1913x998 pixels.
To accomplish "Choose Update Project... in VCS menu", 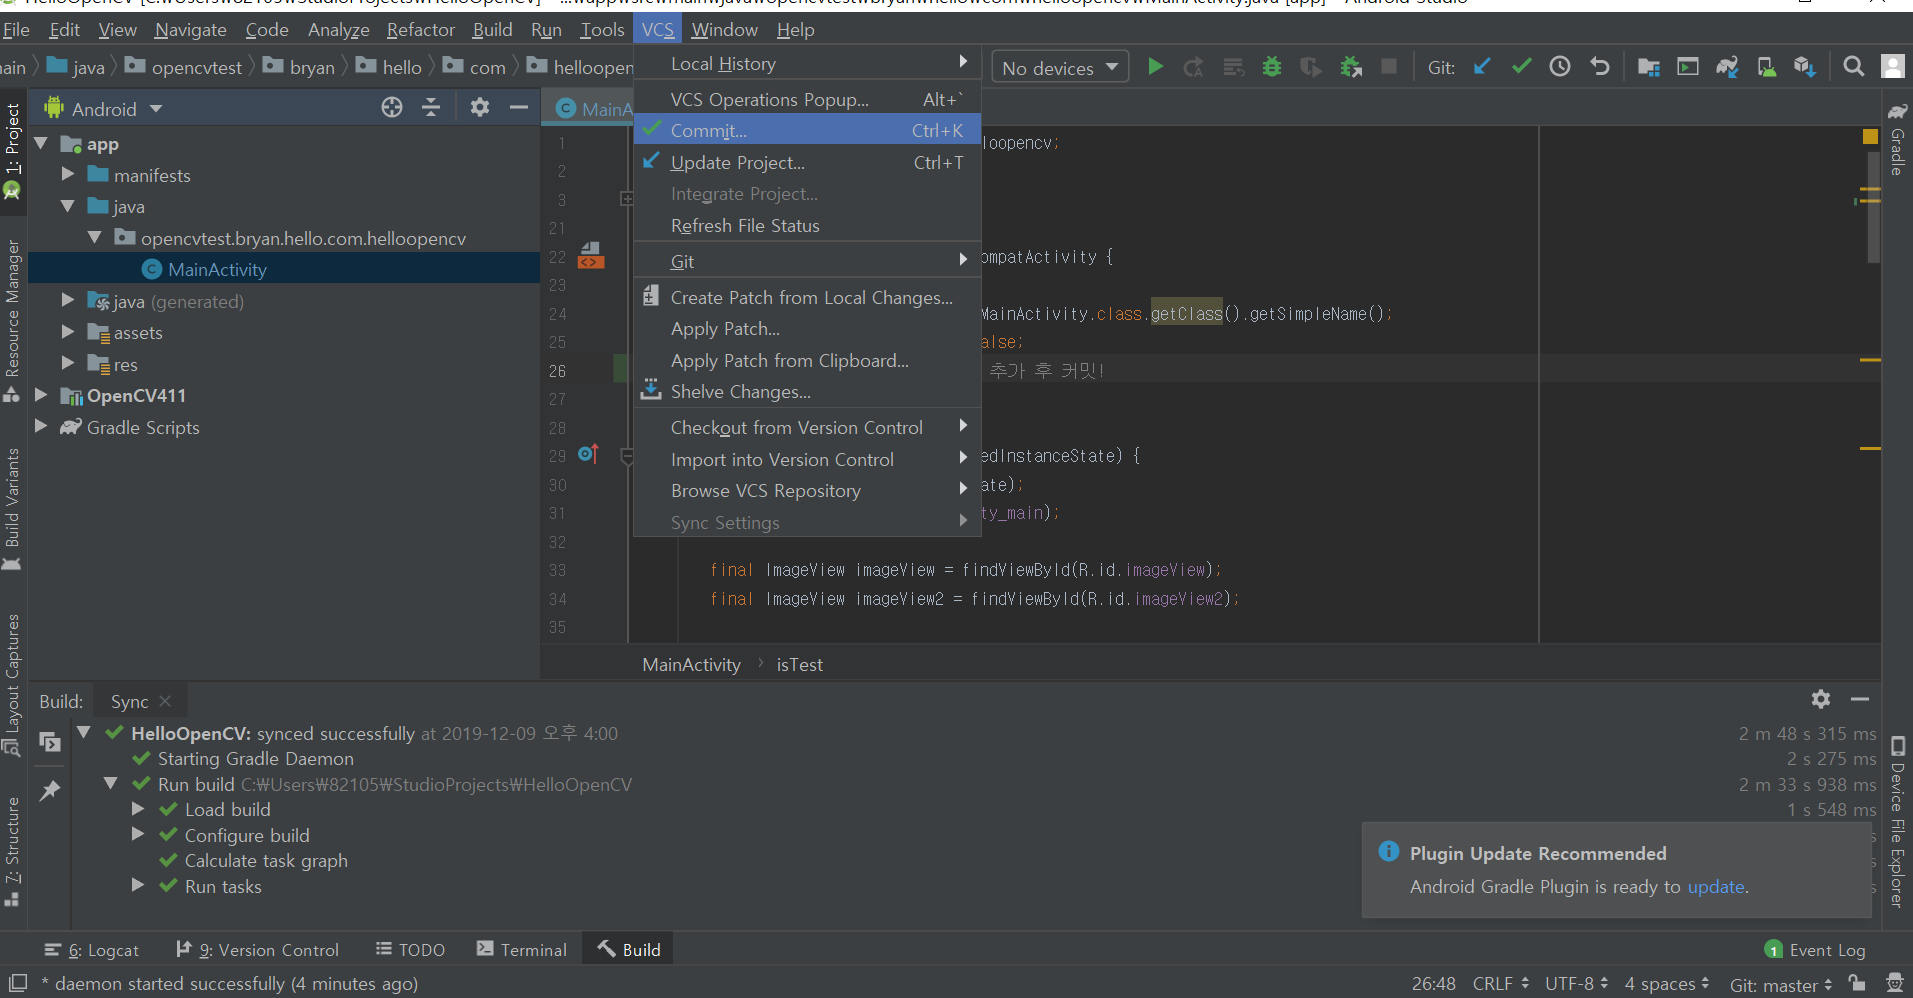I will pos(807,162).
